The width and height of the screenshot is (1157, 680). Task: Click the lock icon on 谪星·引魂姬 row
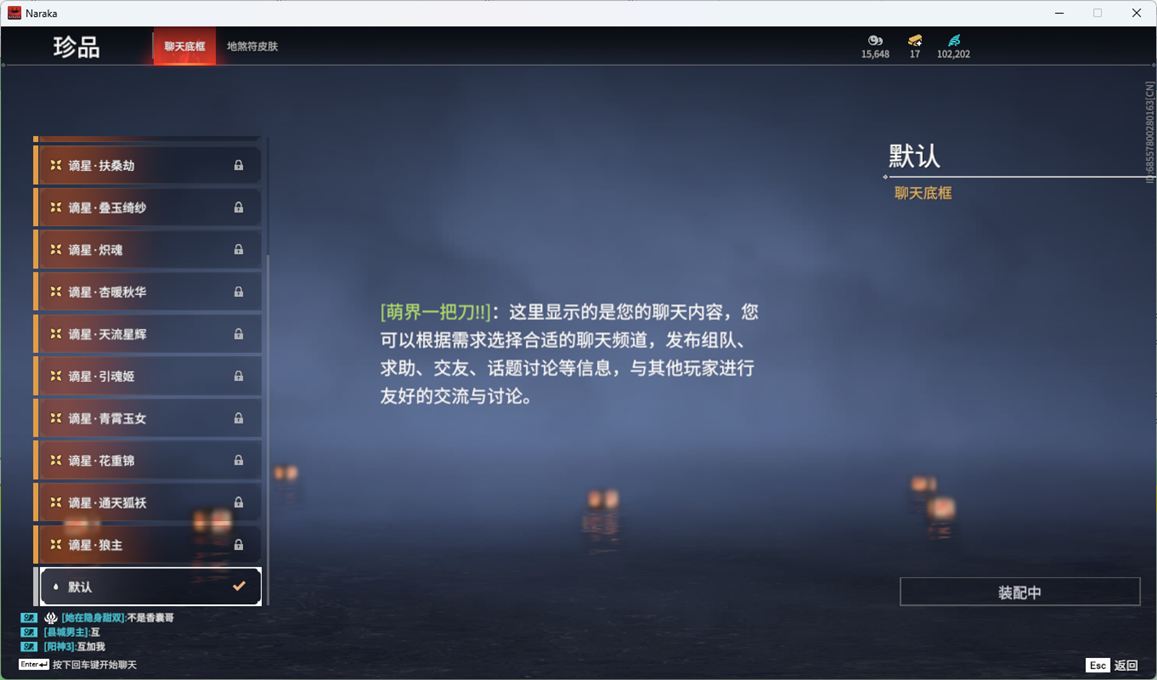click(238, 375)
